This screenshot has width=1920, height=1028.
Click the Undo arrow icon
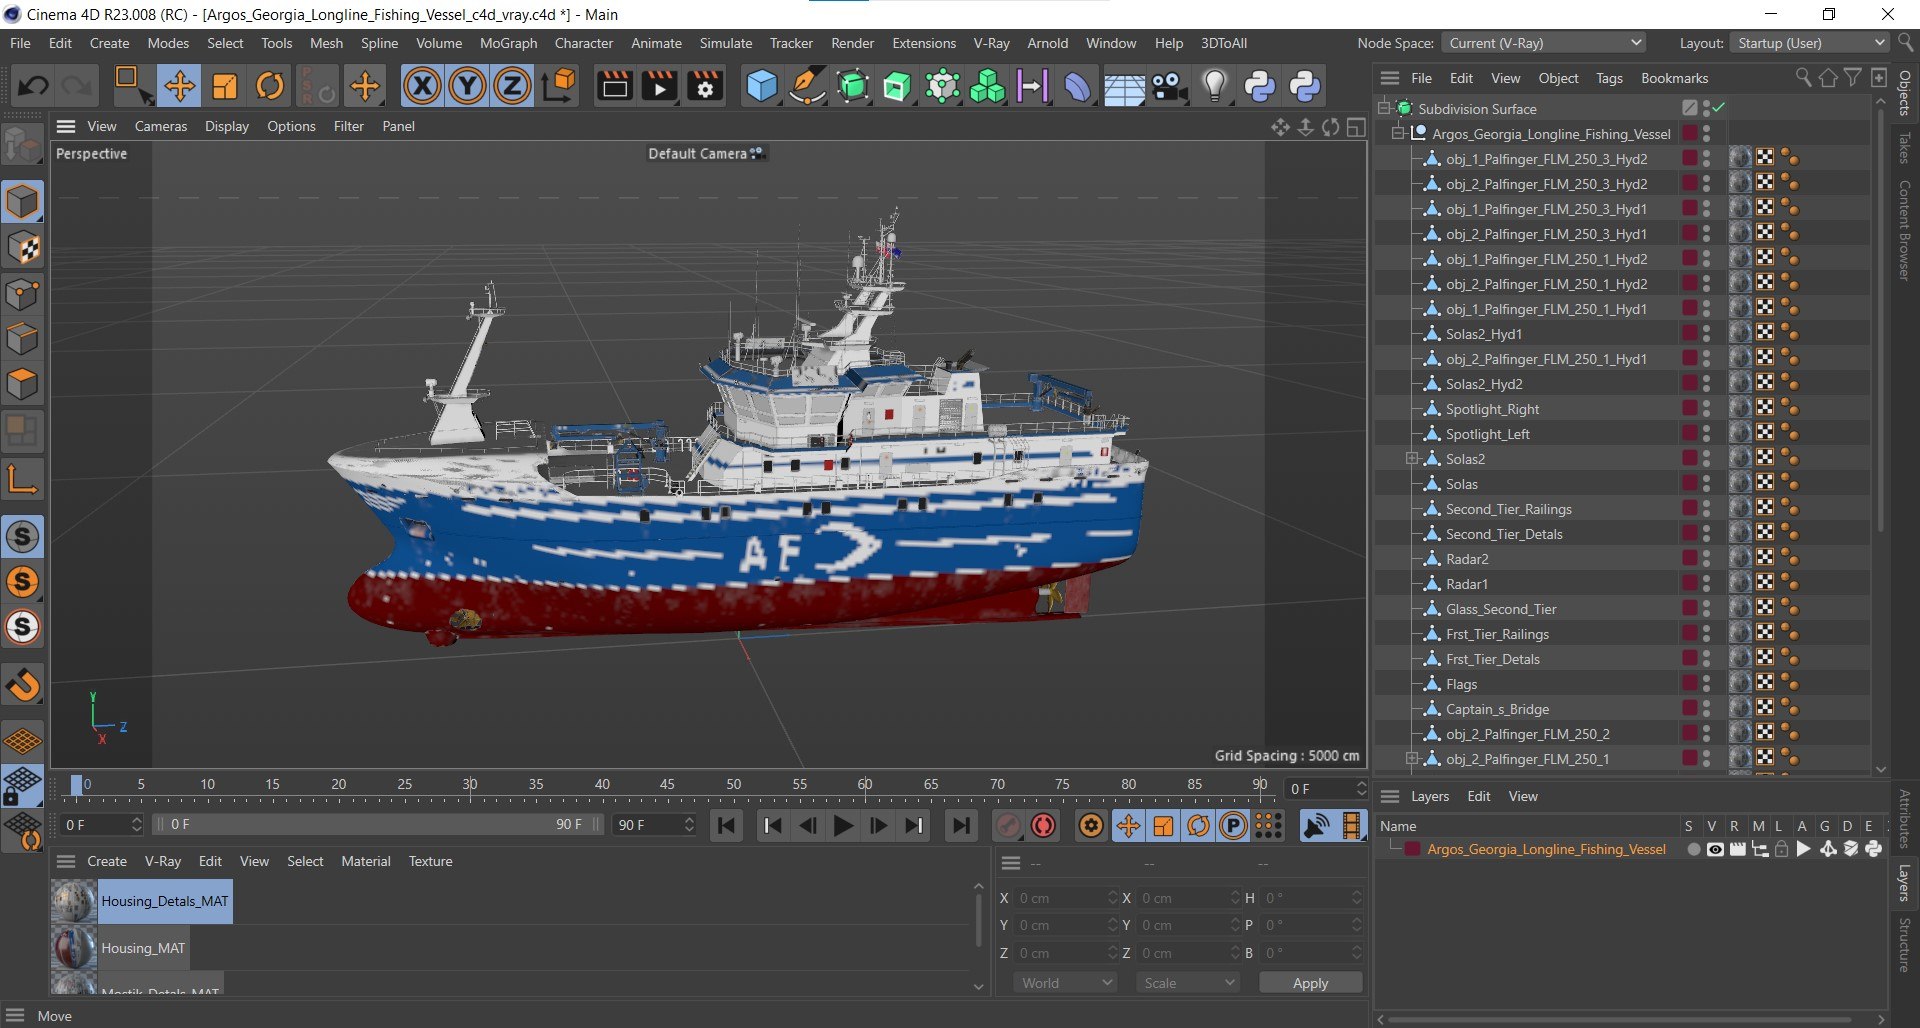click(32, 86)
